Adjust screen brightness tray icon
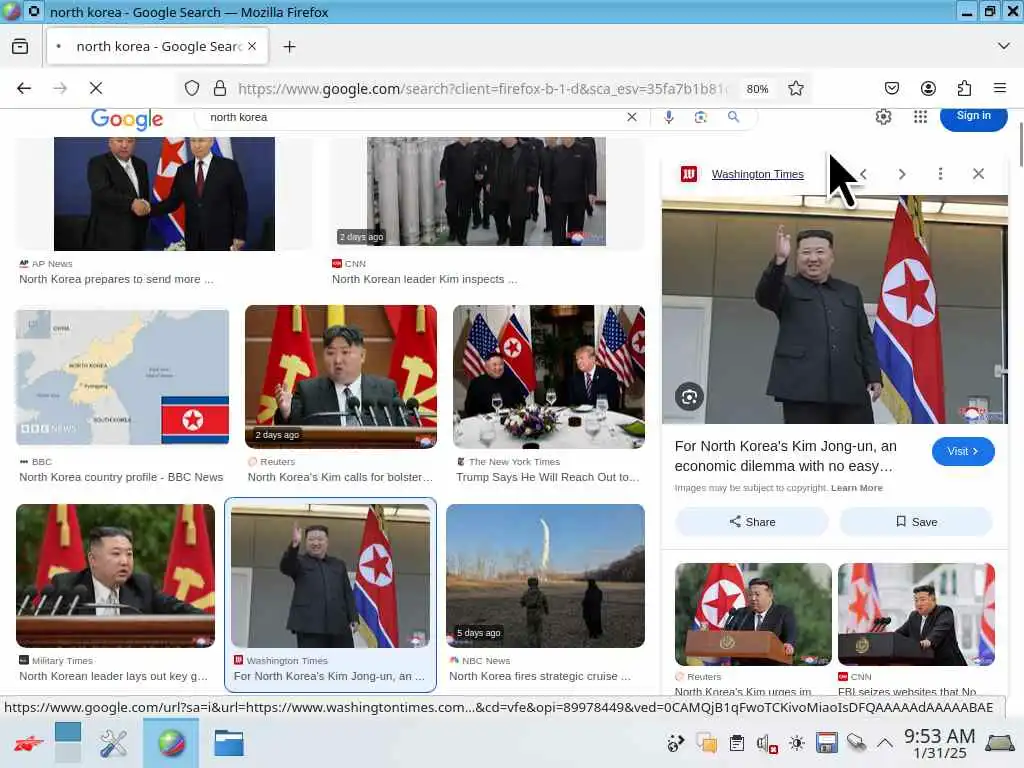 pyautogui.click(x=797, y=743)
